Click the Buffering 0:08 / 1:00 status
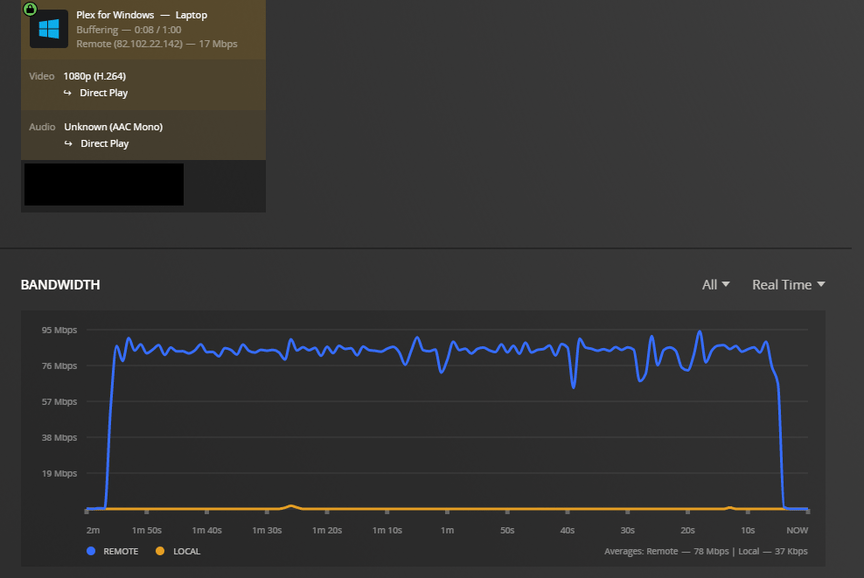 point(128,30)
